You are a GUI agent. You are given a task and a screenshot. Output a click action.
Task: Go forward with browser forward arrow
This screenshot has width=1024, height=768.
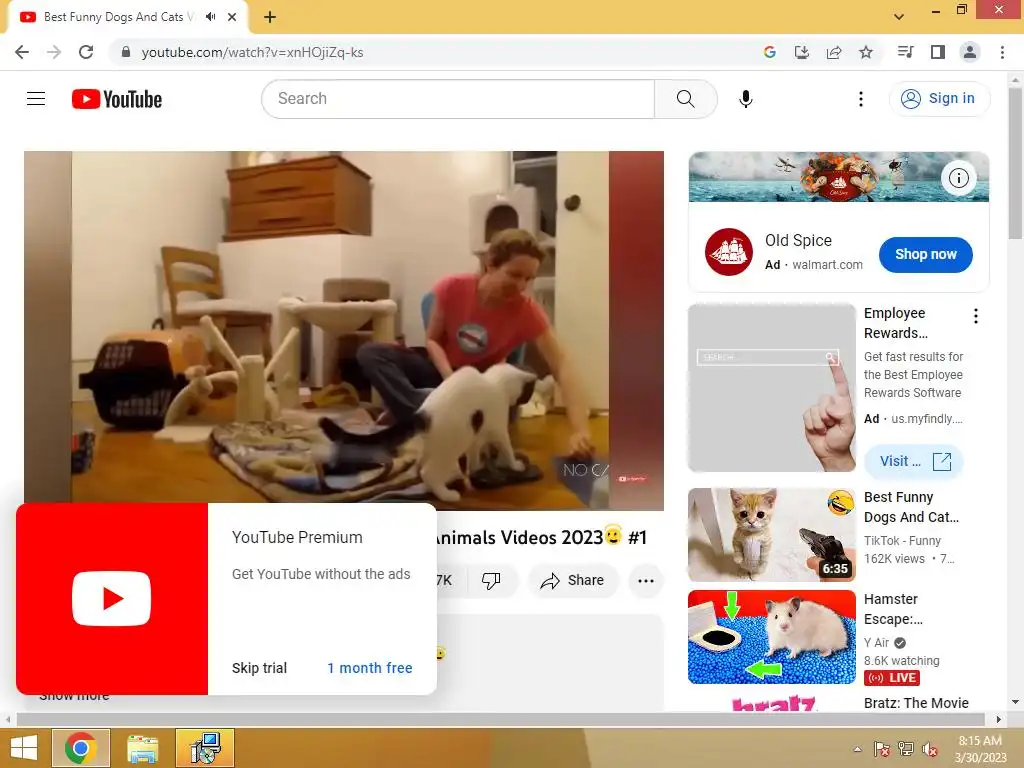[54, 52]
